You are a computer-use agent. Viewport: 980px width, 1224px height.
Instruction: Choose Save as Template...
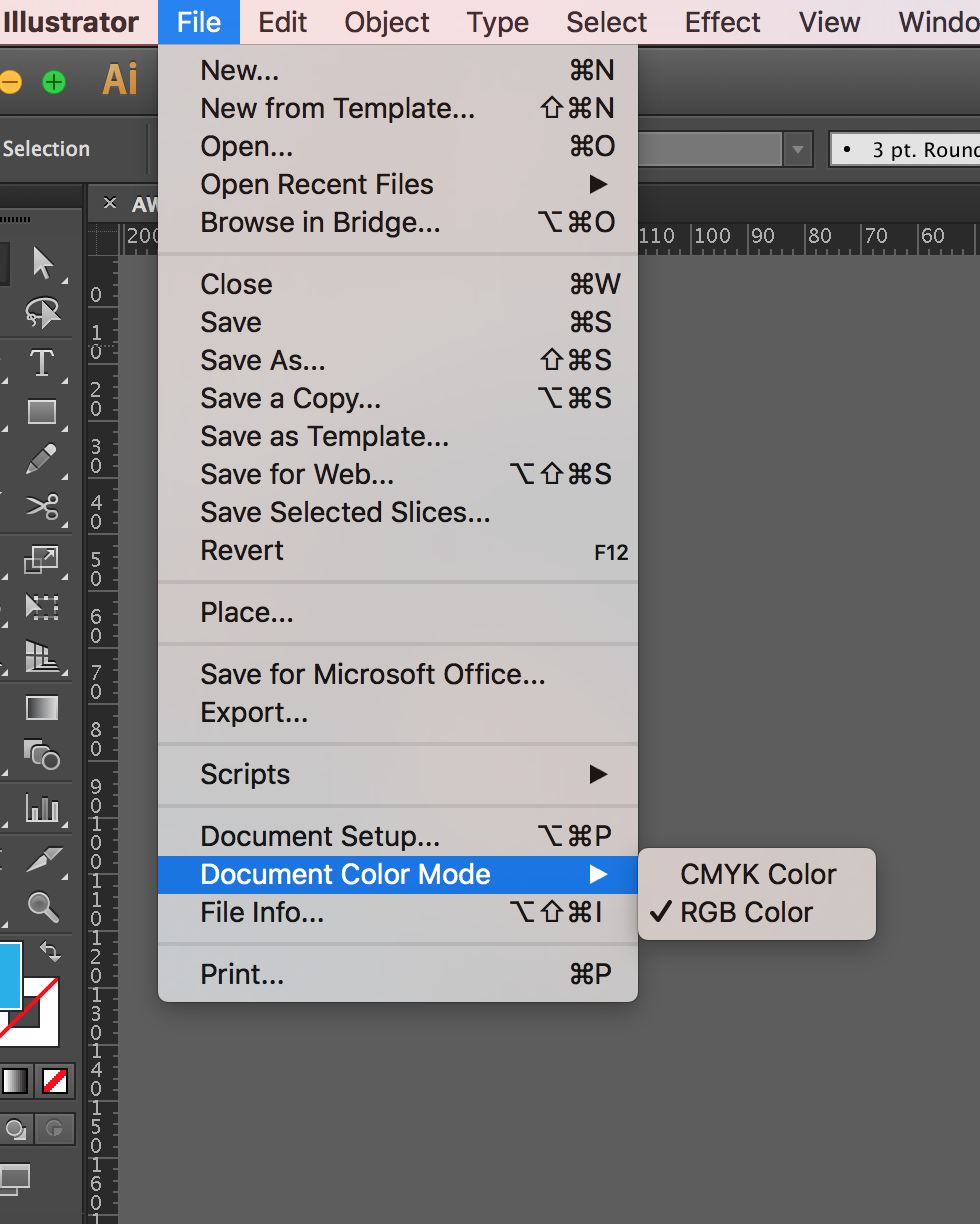tap(398, 436)
